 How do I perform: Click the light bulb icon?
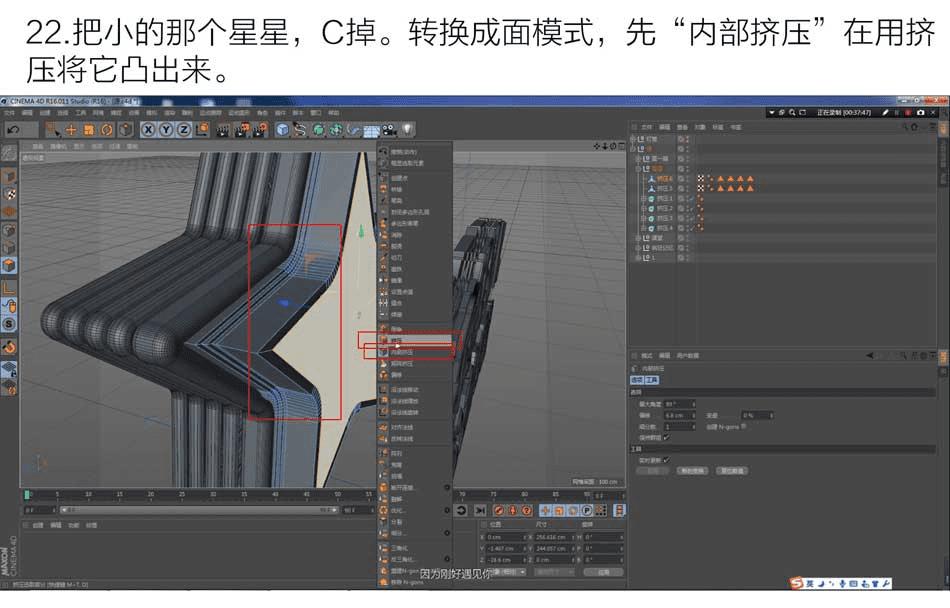pos(407,130)
